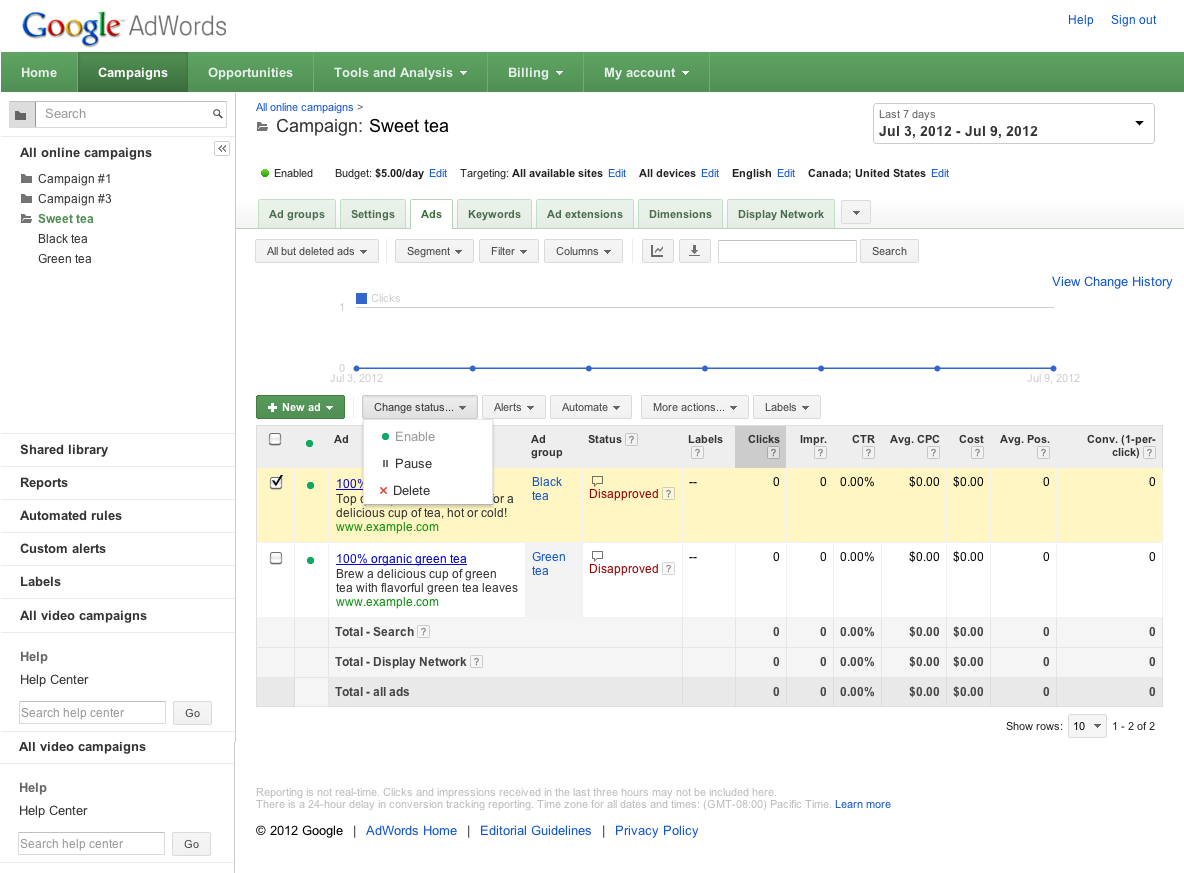
Task: Click the help icon under Clicks column header
Action: [773, 453]
